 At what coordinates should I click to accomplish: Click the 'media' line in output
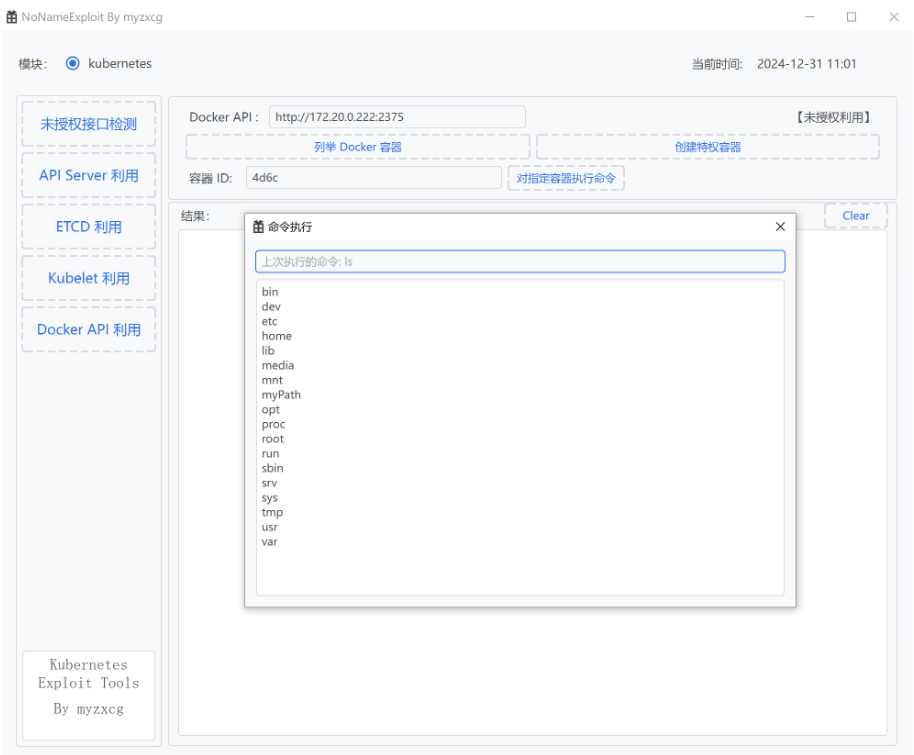tap(277, 365)
